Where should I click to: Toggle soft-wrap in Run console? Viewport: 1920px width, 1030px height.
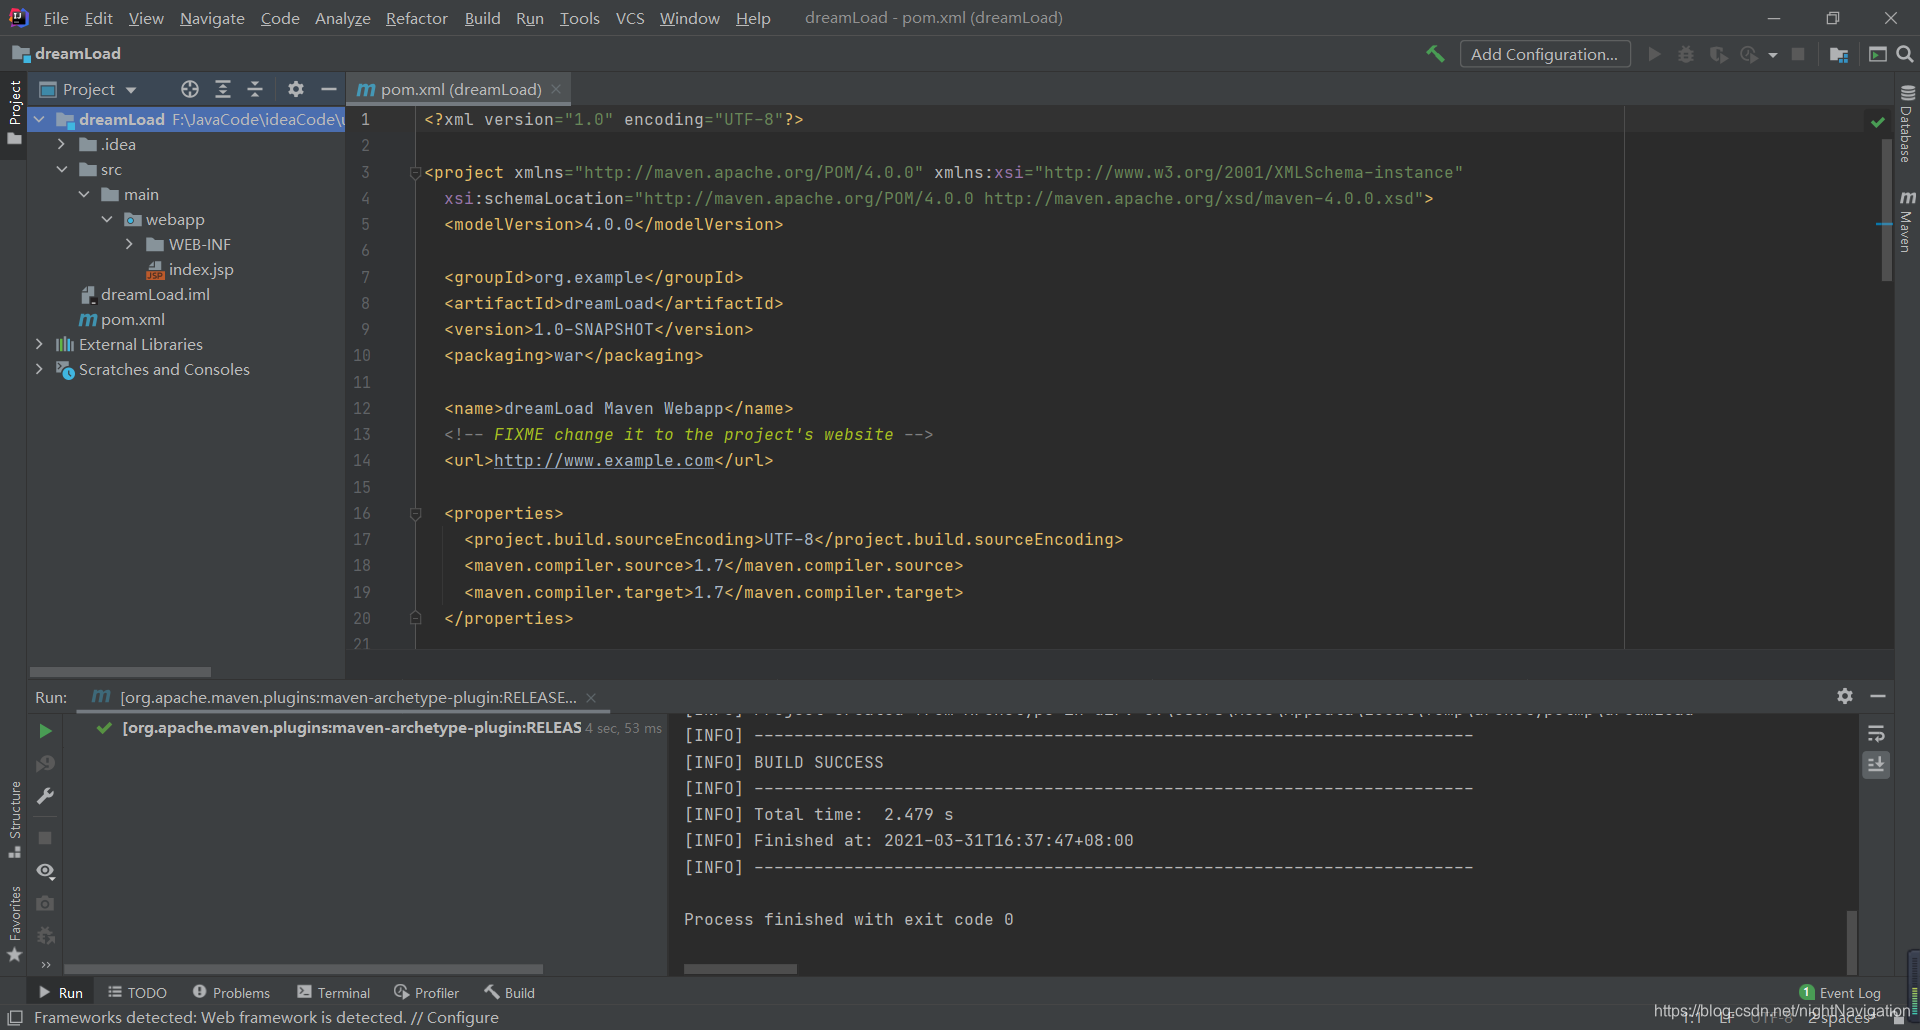pyautogui.click(x=1876, y=734)
